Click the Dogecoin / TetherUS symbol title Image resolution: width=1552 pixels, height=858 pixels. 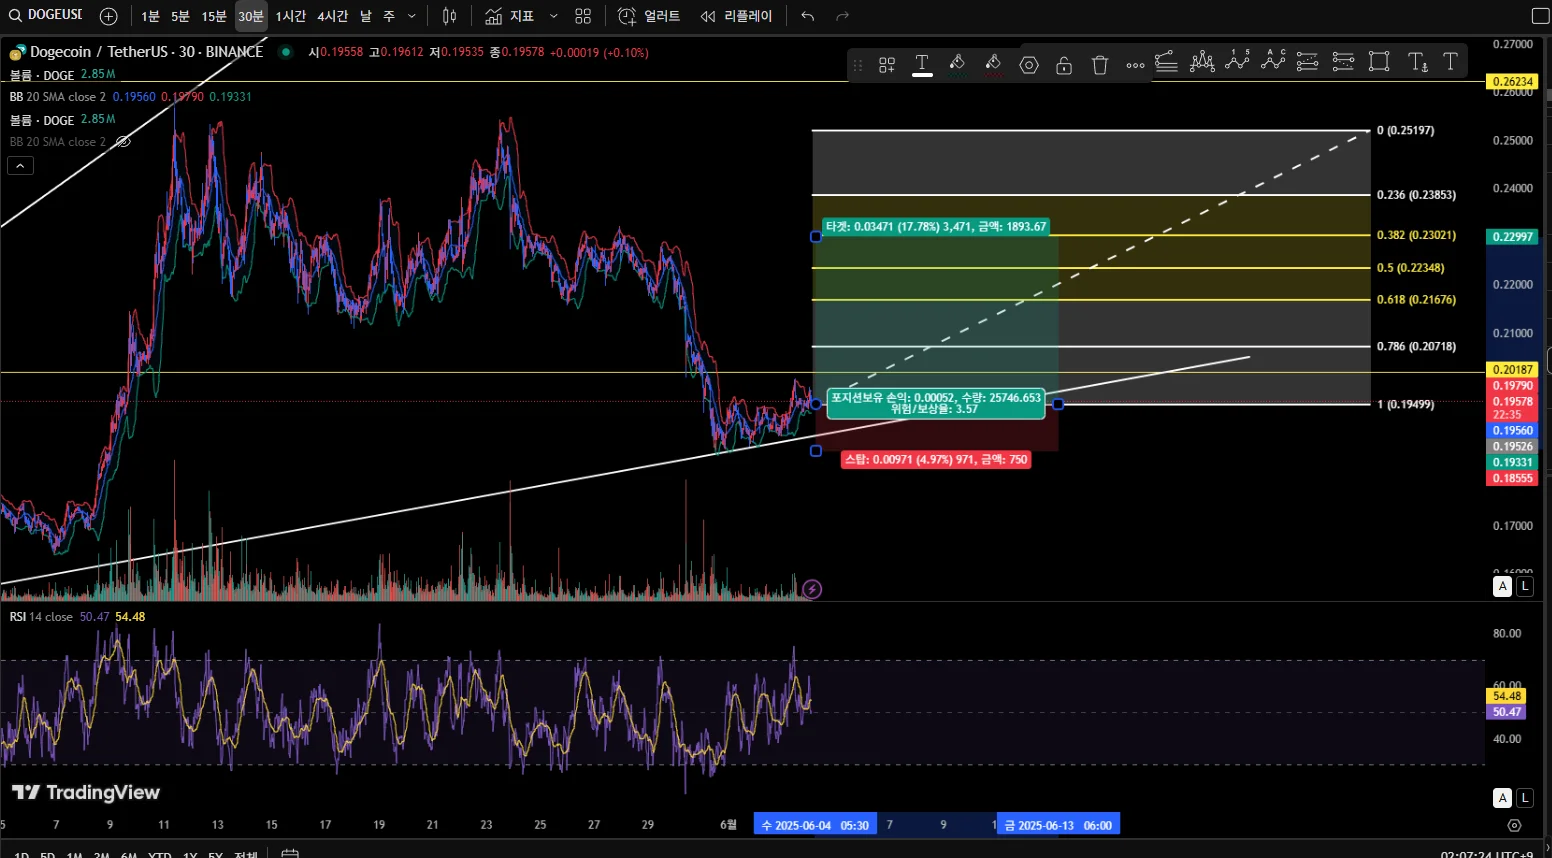[x=146, y=52]
